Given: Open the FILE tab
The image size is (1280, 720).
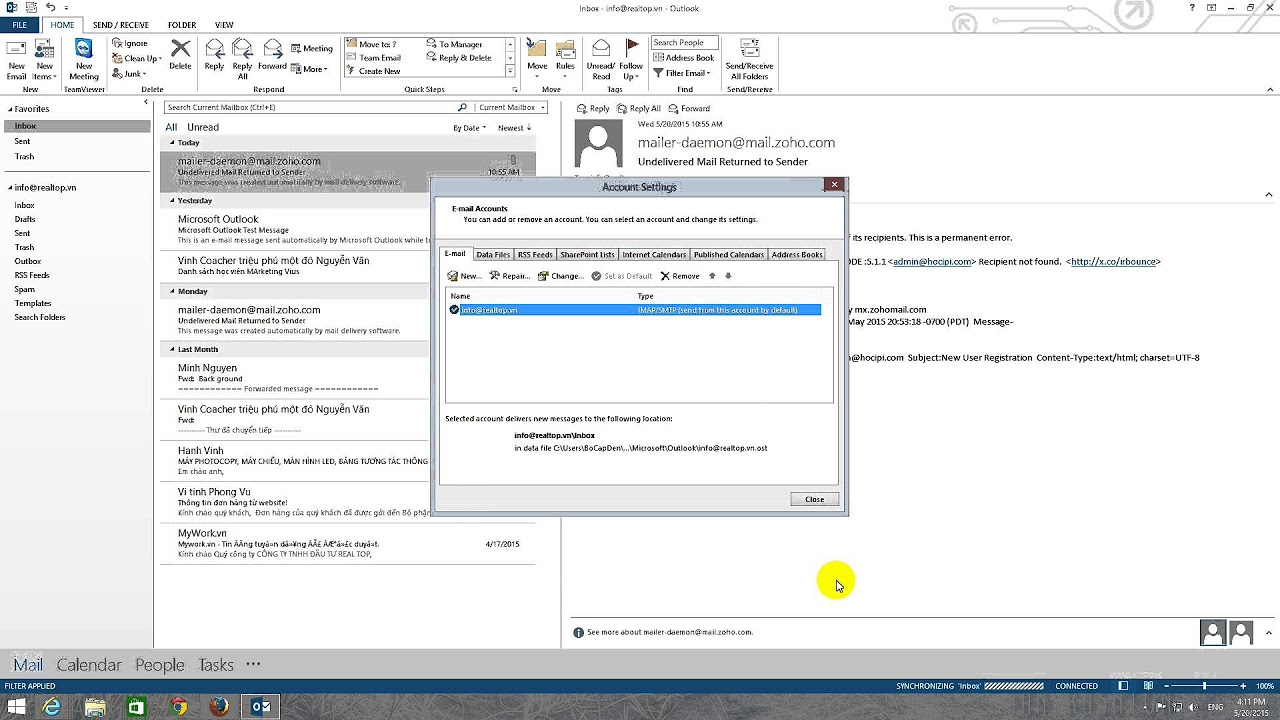Looking at the screenshot, I should click(x=19, y=24).
